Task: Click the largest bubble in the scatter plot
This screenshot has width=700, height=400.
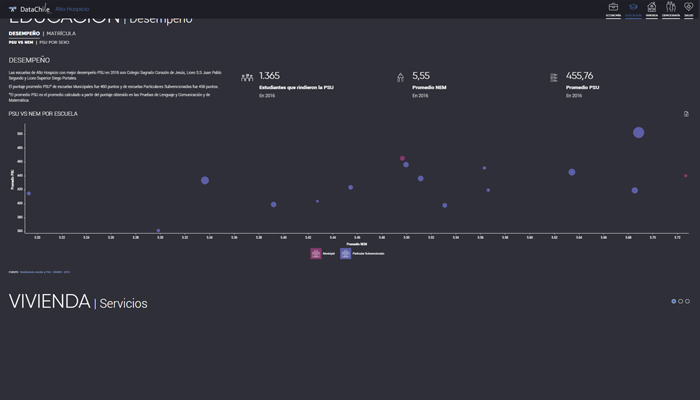Action: [x=638, y=133]
